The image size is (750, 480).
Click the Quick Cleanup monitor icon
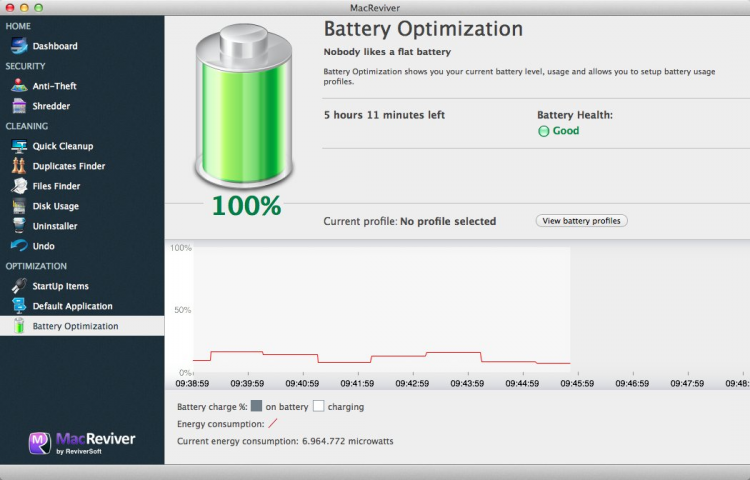[x=19, y=146]
